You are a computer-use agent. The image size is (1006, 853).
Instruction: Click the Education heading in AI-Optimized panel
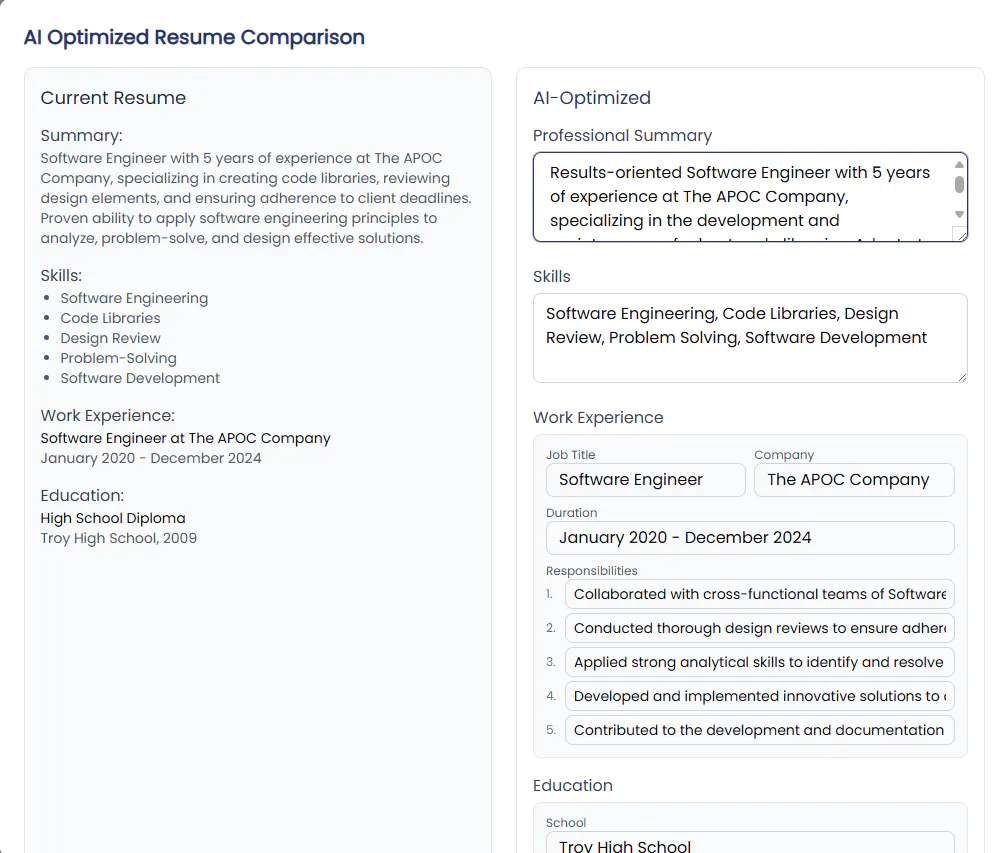tap(573, 786)
